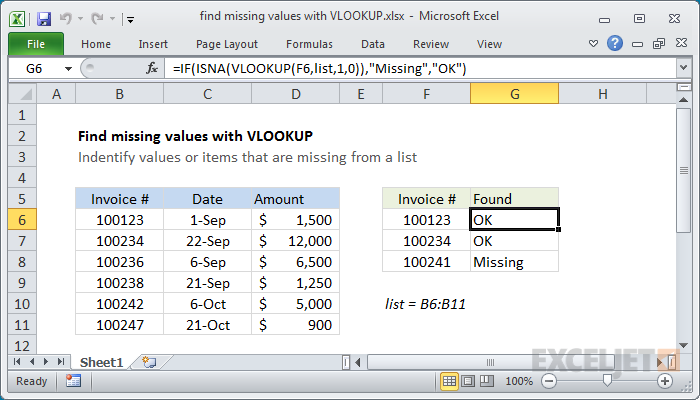Viewport: 700px width, 400px height.
Task: Switch to Normal view in status bar
Action: [451, 381]
